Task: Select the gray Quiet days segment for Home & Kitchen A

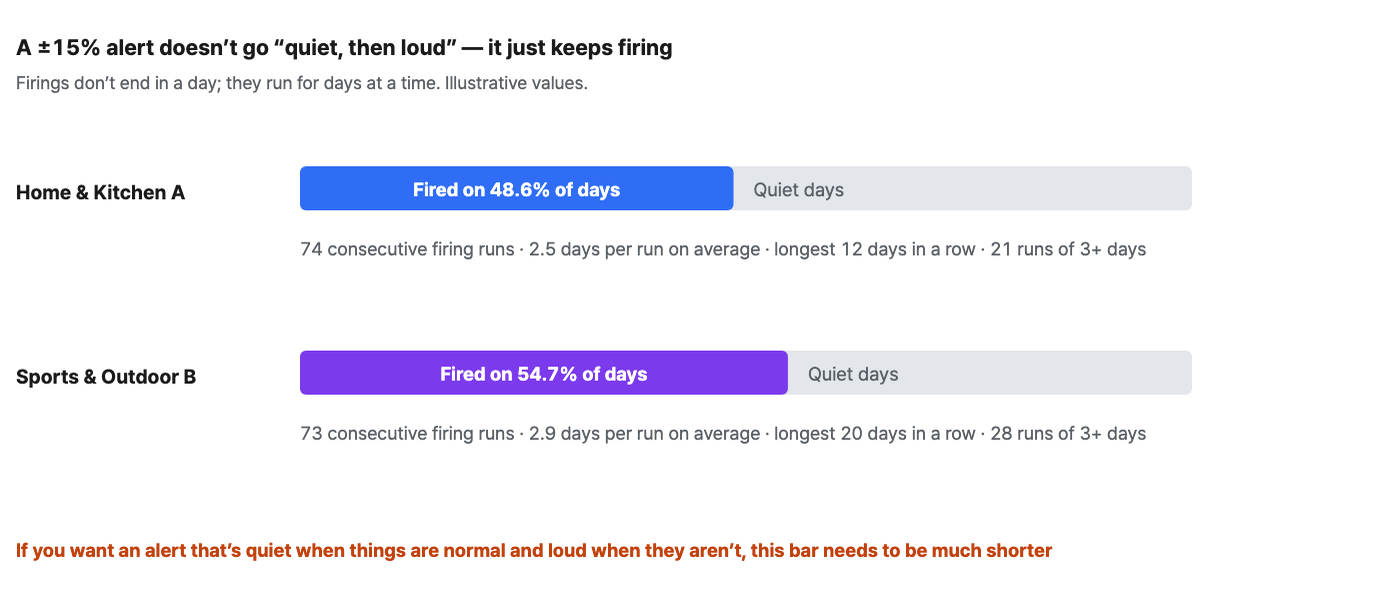Action: (963, 188)
